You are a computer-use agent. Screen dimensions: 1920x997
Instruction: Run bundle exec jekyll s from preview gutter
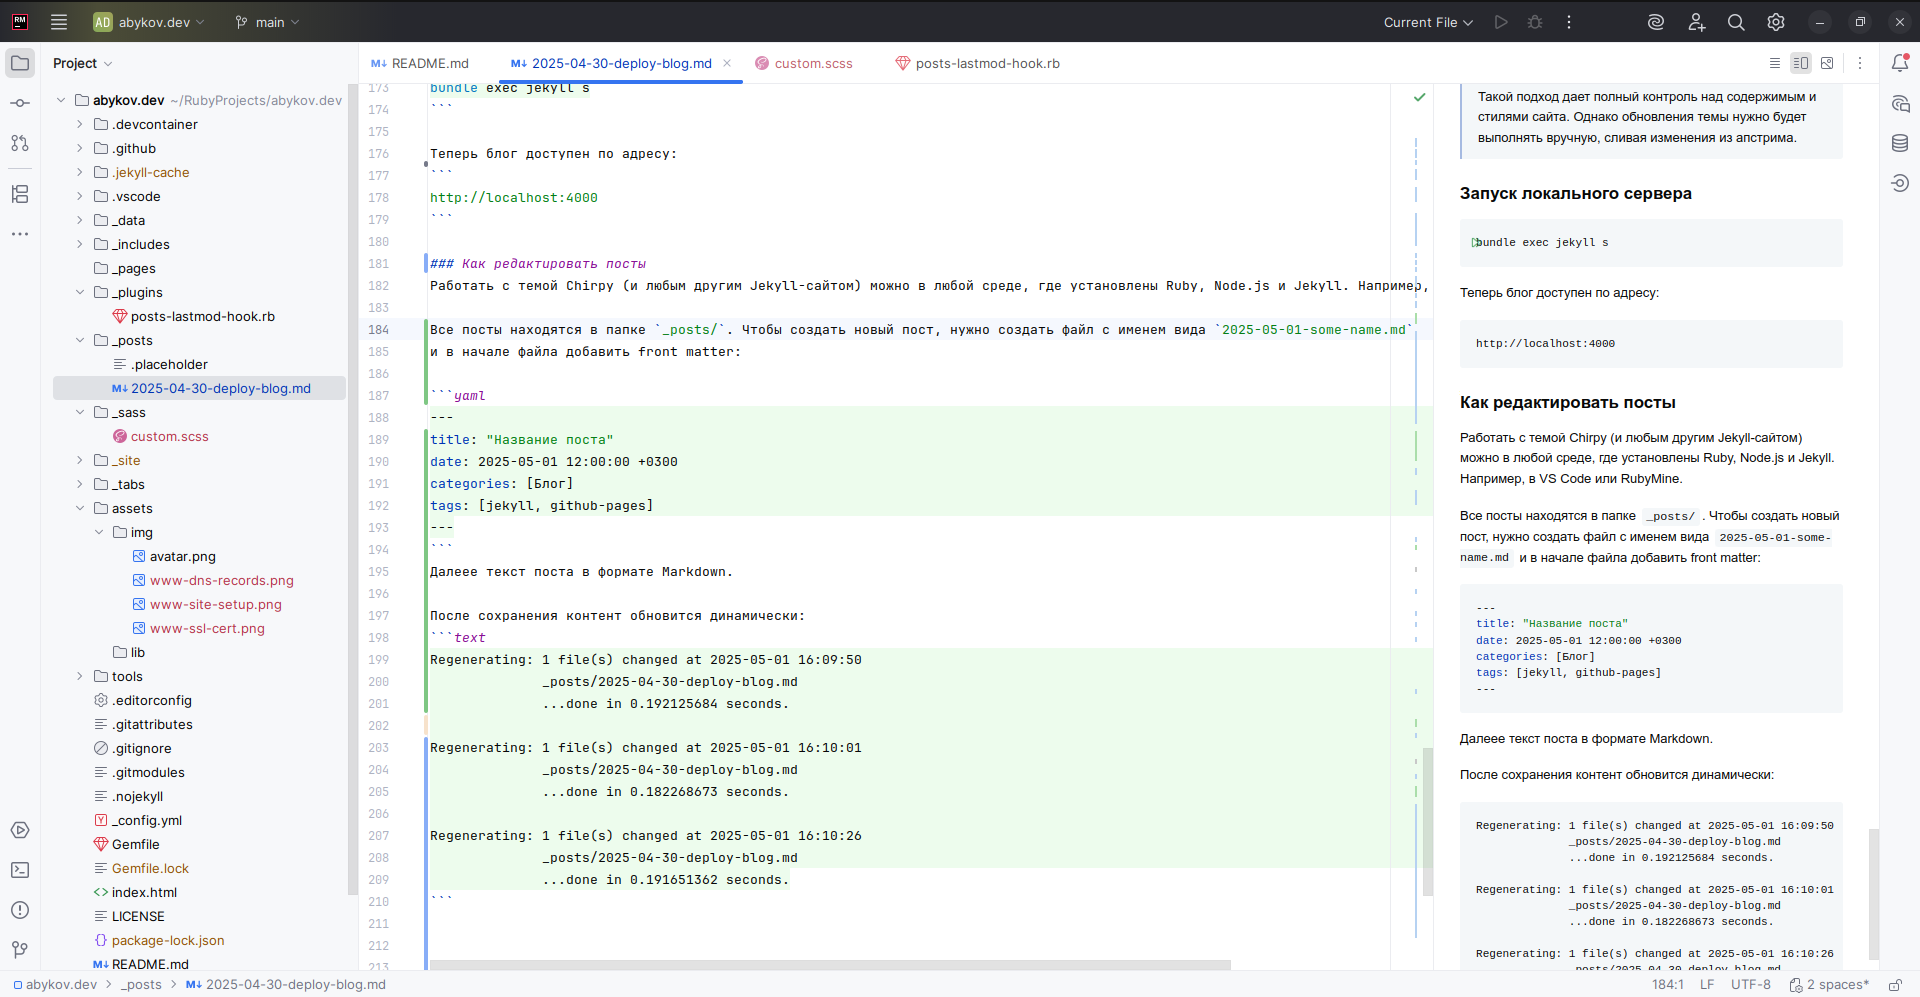(x=1476, y=242)
